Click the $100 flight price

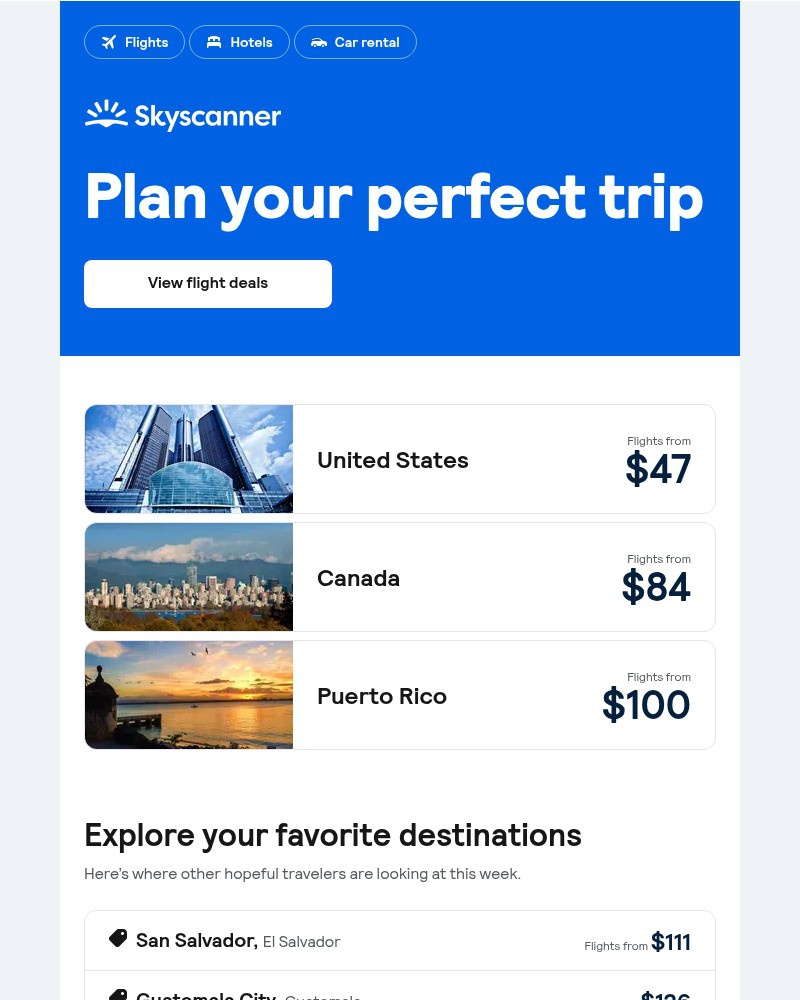pyautogui.click(x=646, y=705)
